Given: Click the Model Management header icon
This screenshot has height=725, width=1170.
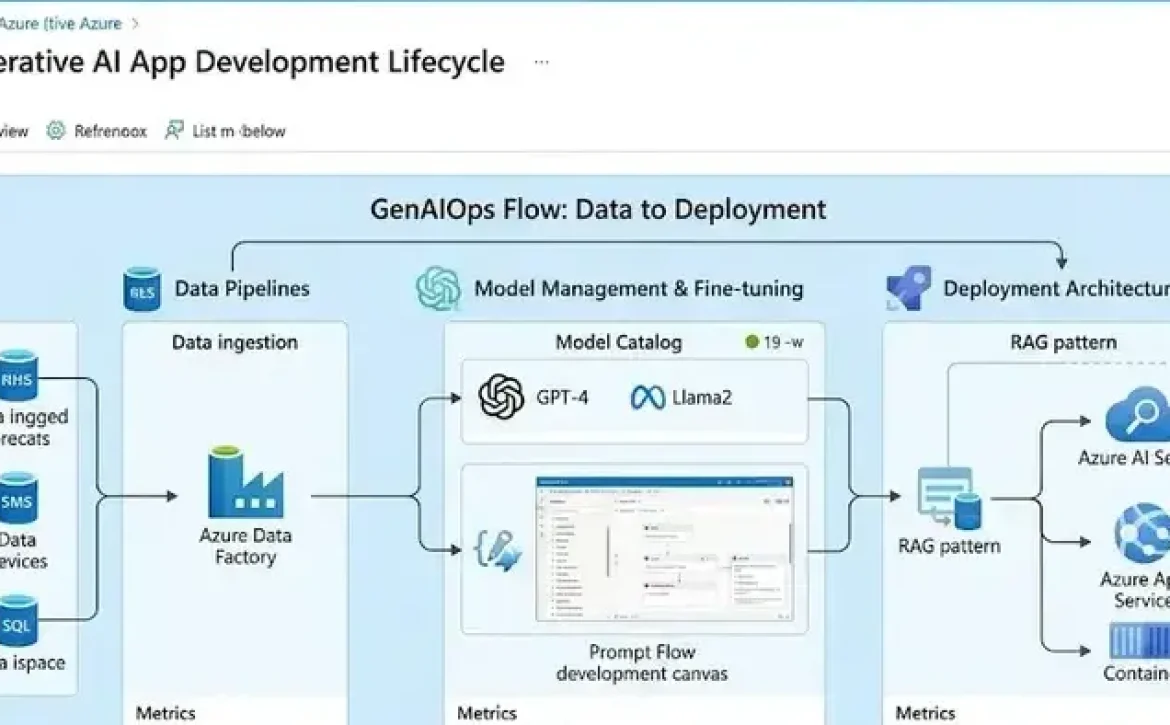Looking at the screenshot, I should pyautogui.click(x=439, y=289).
